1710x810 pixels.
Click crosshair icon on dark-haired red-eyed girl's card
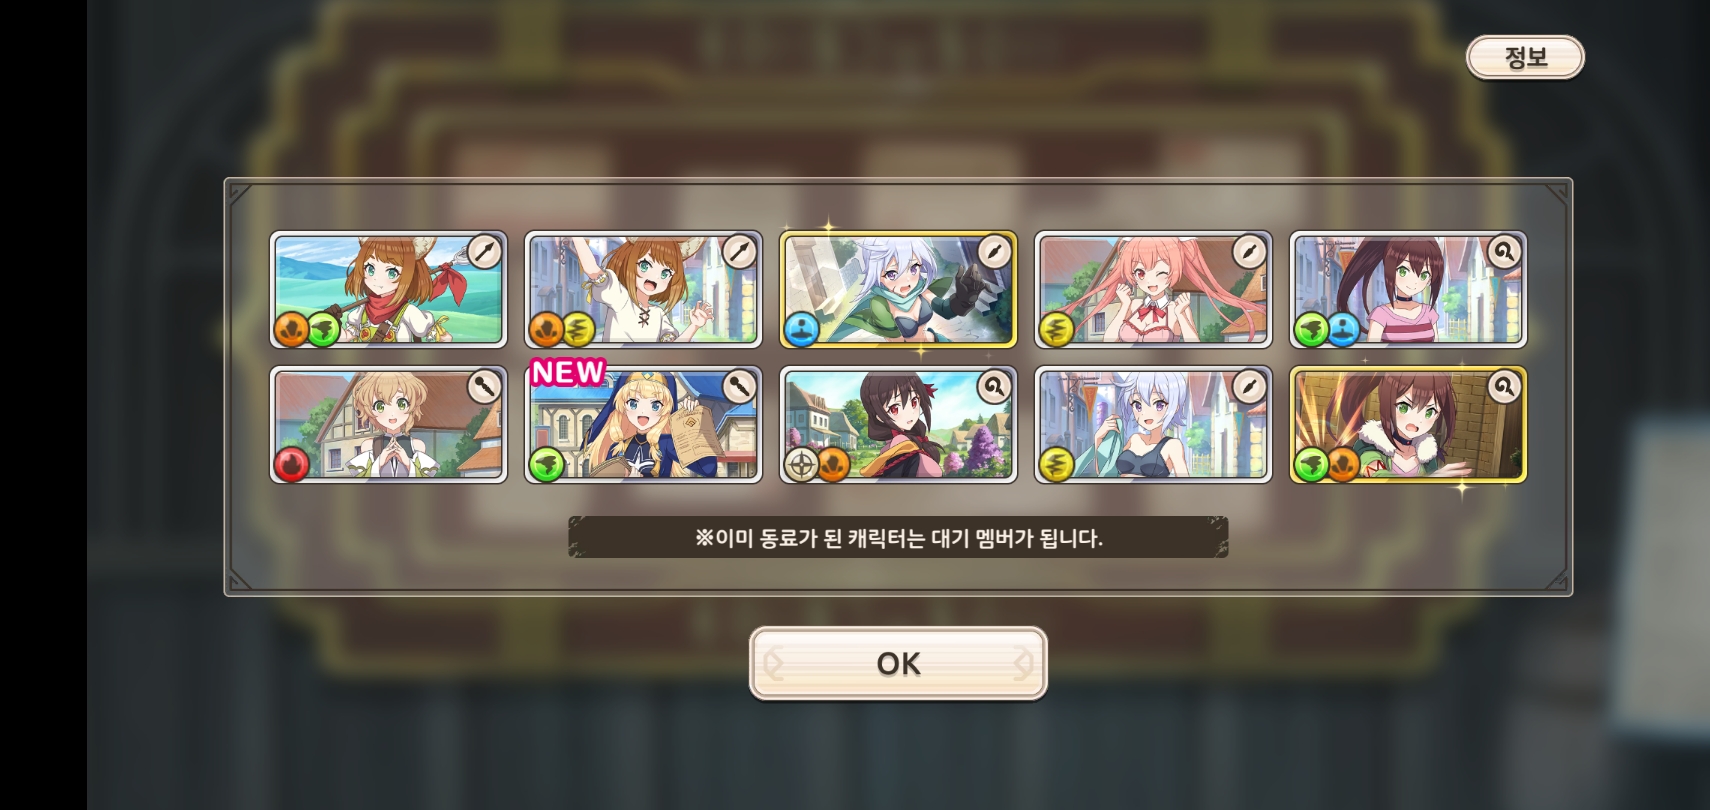(801, 463)
